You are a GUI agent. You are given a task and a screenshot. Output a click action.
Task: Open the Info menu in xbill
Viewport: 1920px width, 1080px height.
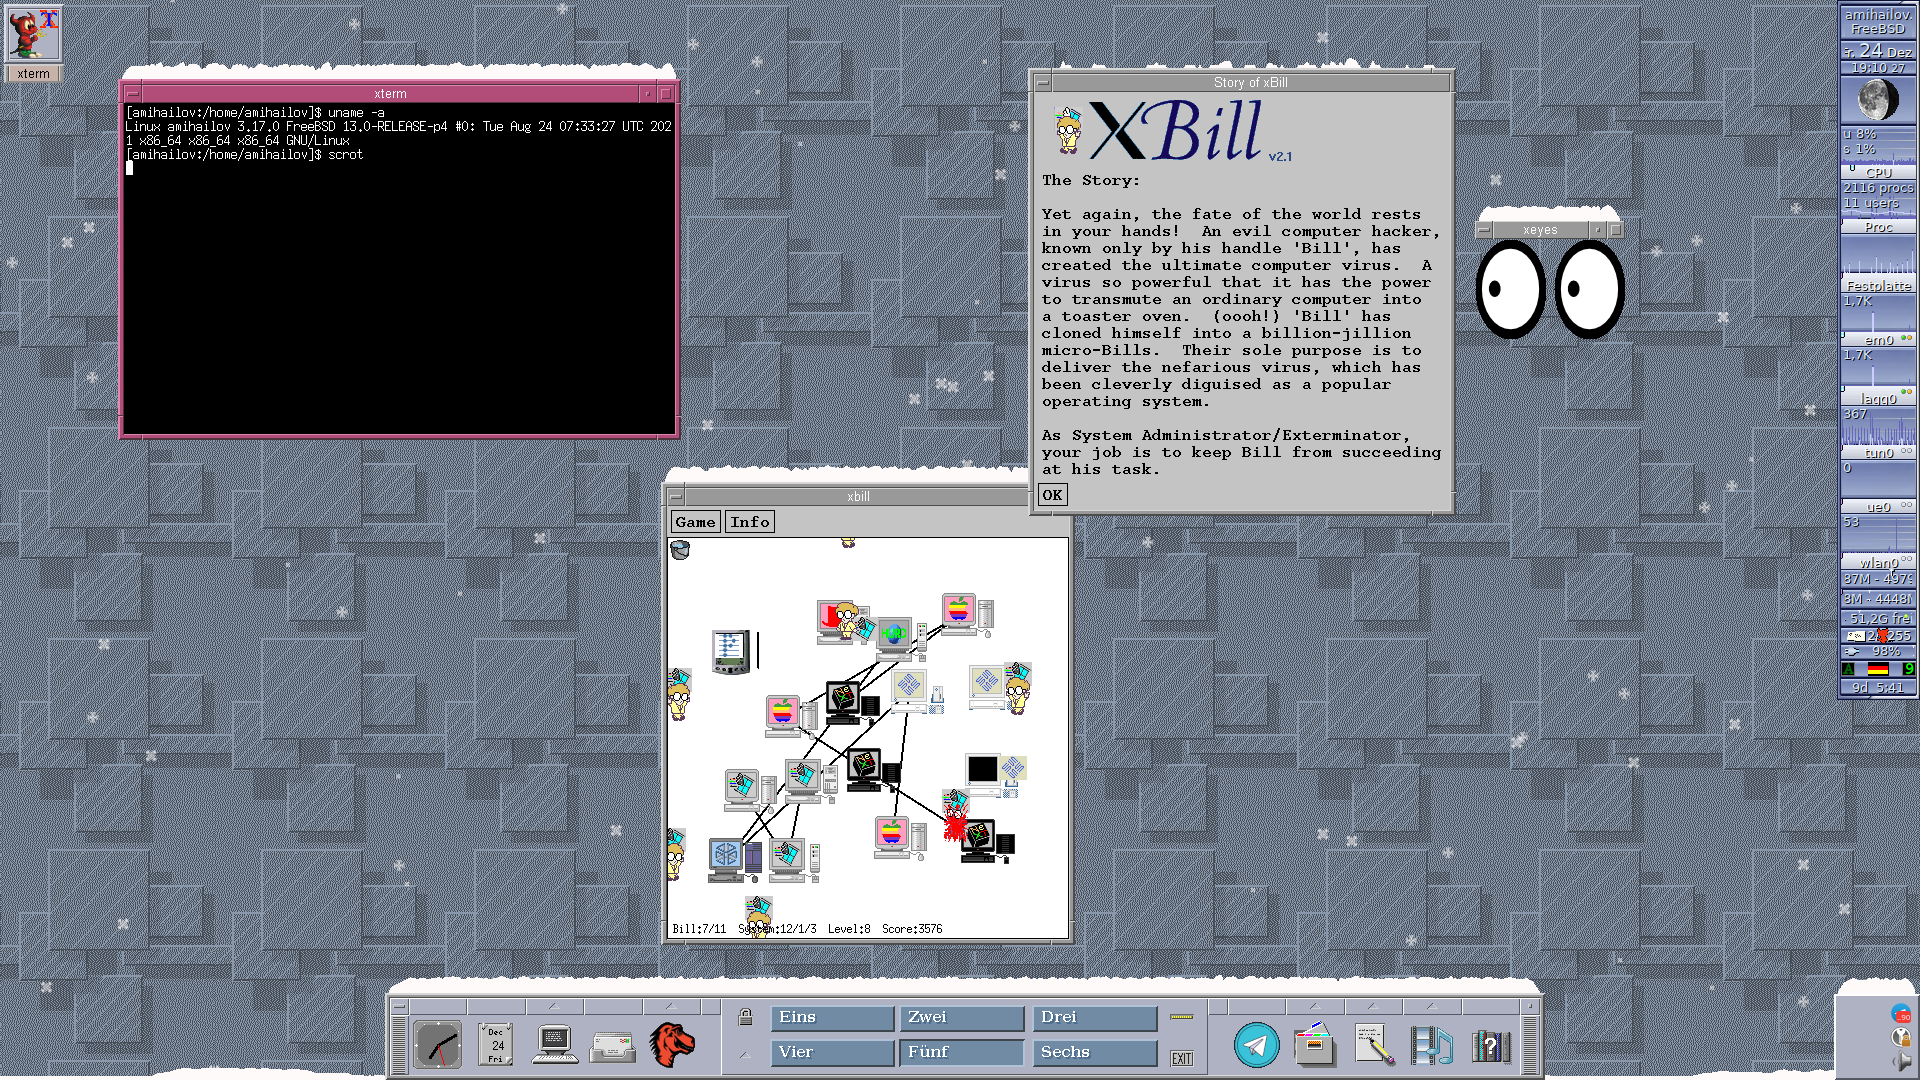(x=750, y=522)
